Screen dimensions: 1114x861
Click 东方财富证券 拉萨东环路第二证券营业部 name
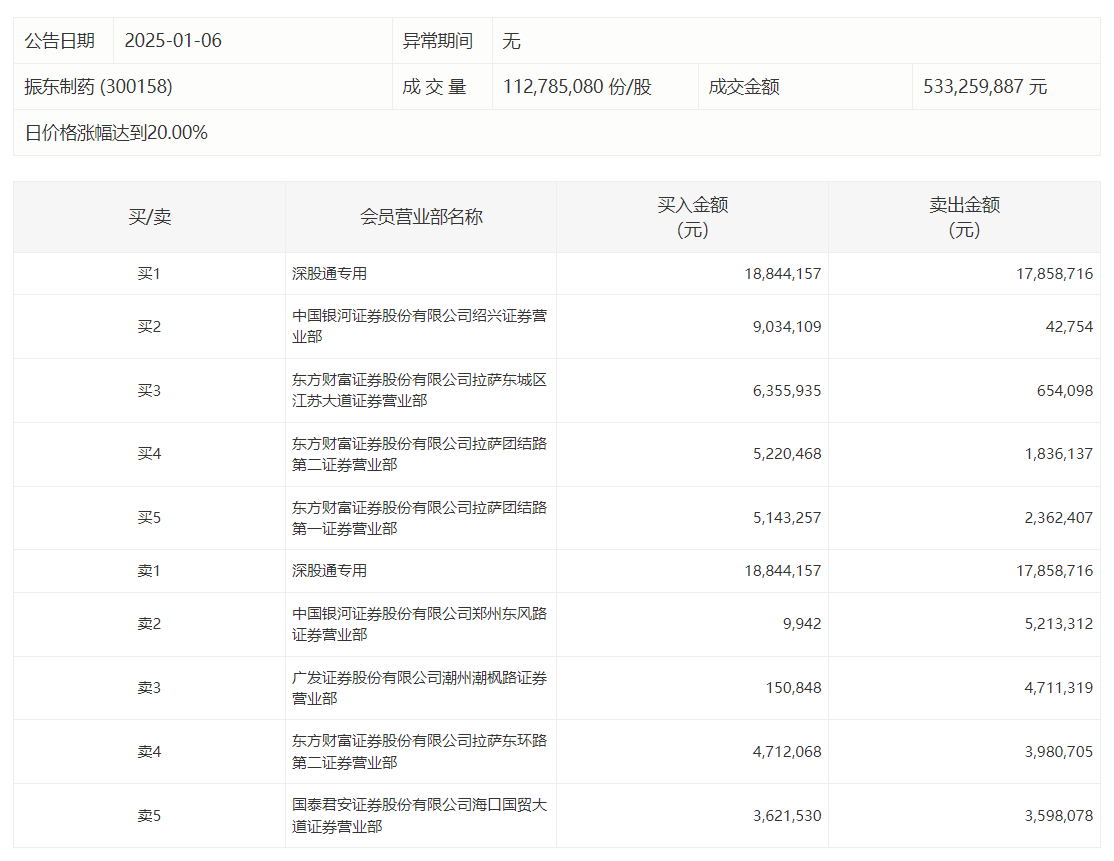[x=419, y=752]
